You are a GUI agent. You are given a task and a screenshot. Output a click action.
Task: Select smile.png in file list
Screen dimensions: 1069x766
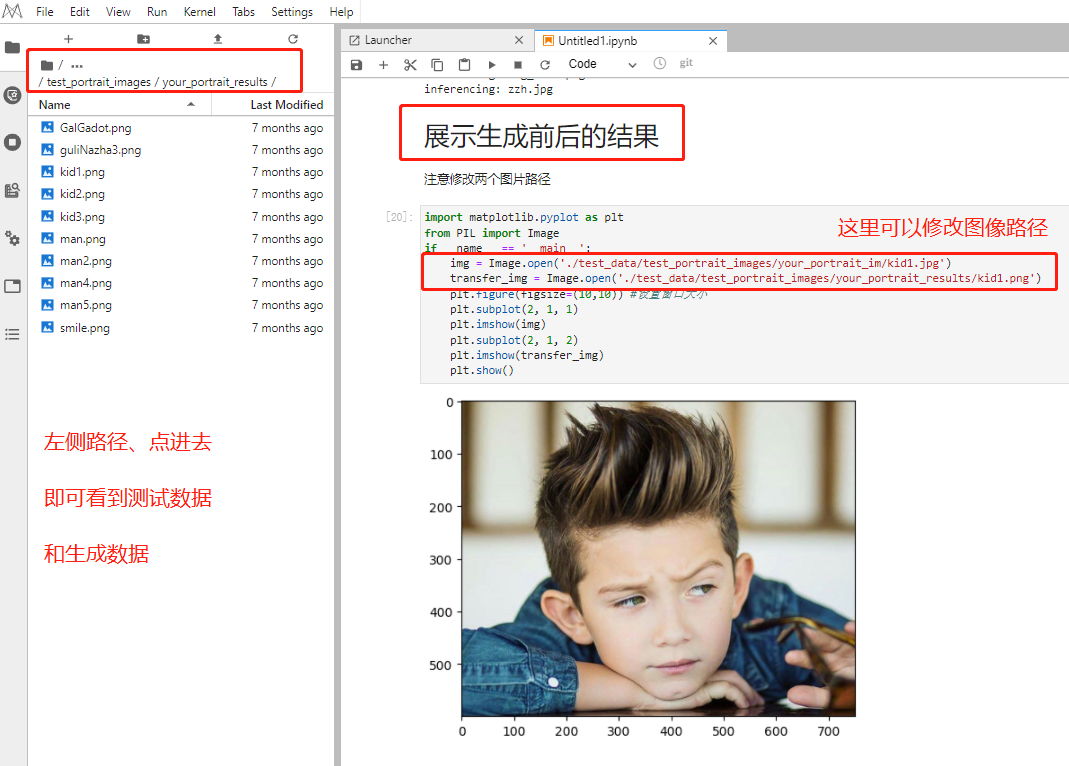pos(181,328)
